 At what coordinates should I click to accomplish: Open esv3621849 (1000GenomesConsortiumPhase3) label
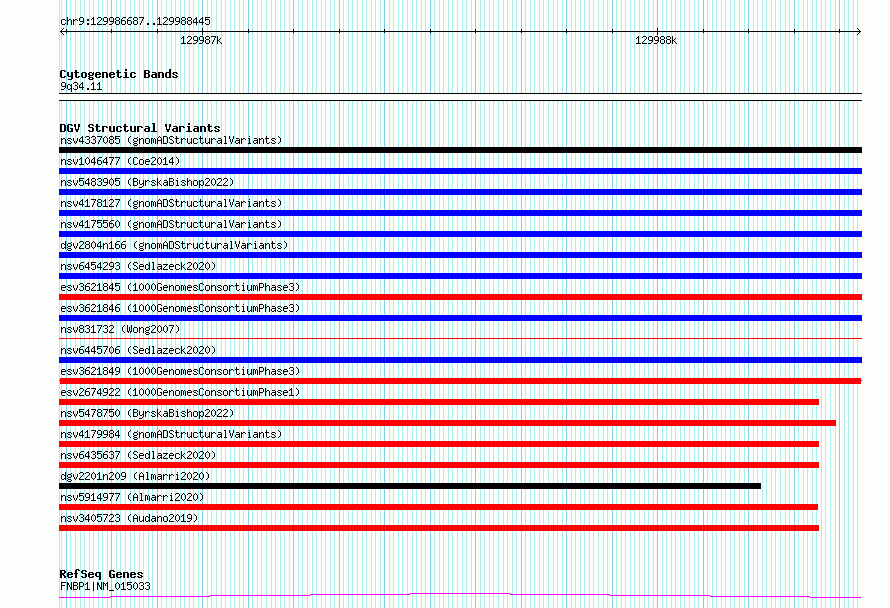(x=180, y=371)
